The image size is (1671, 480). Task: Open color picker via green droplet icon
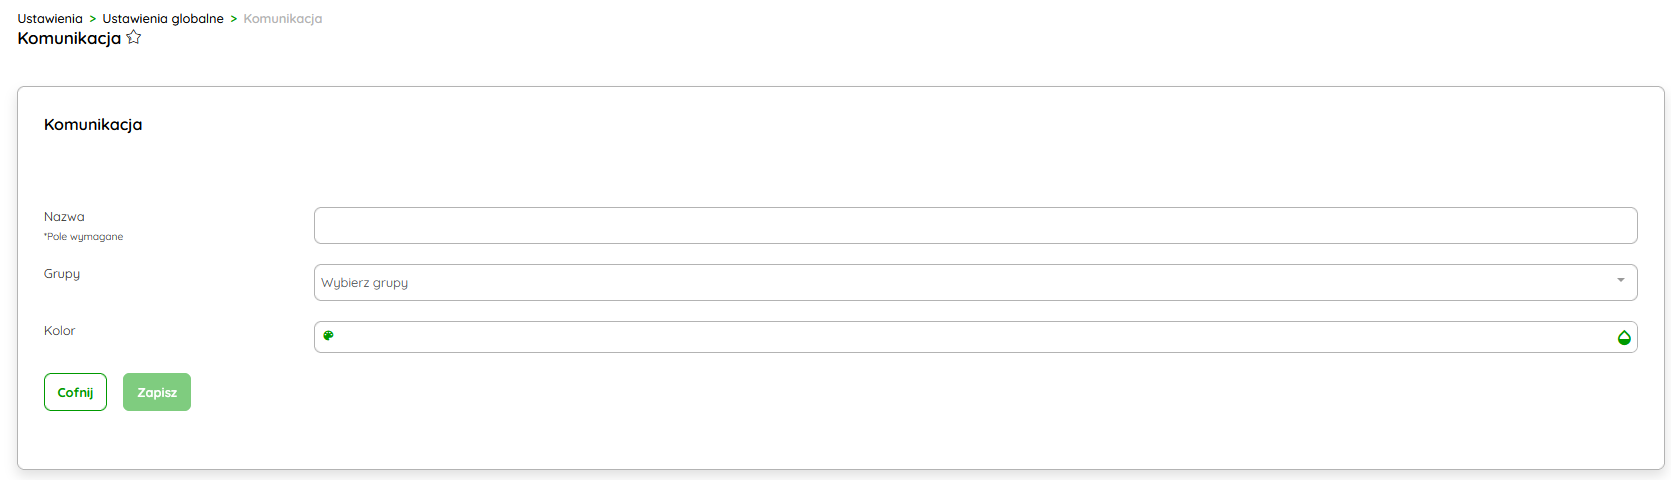click(x=1624, y=338)
